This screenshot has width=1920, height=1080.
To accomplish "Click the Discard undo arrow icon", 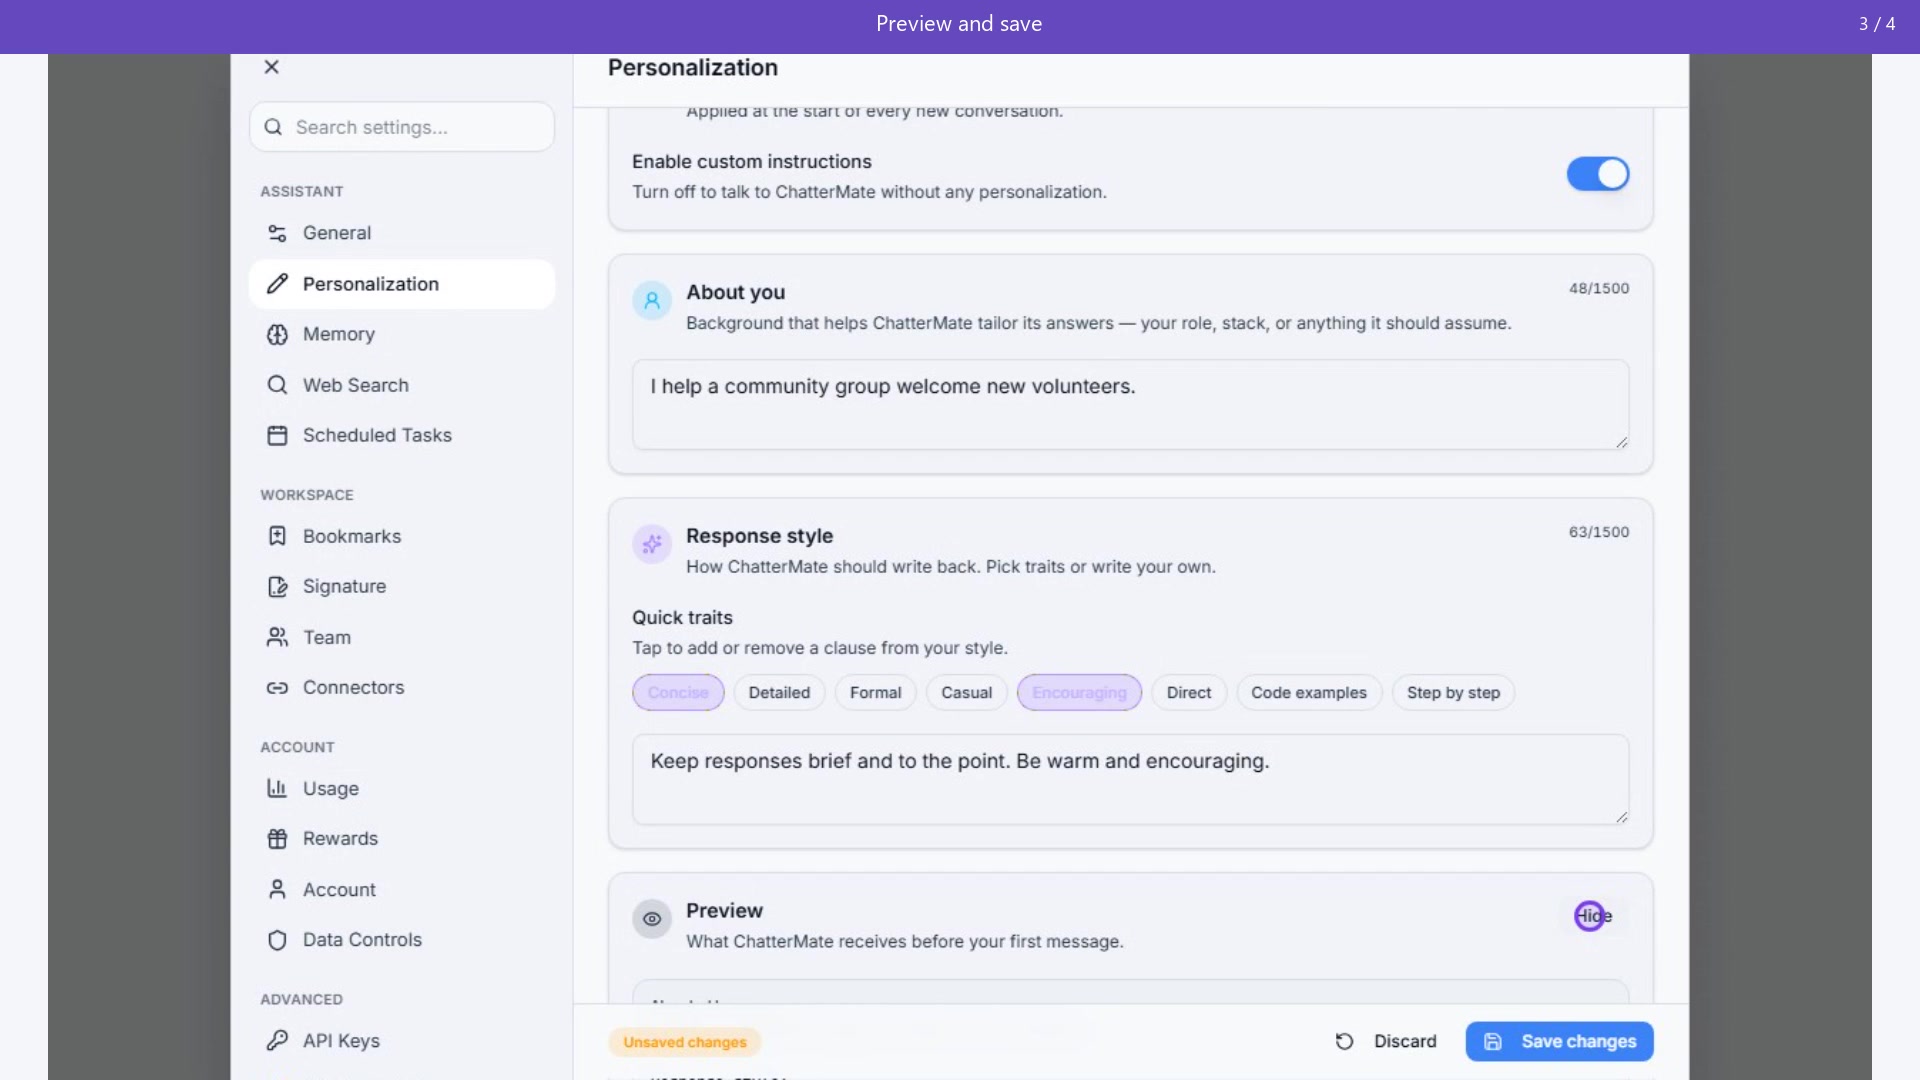I will click(1345, 1041).
